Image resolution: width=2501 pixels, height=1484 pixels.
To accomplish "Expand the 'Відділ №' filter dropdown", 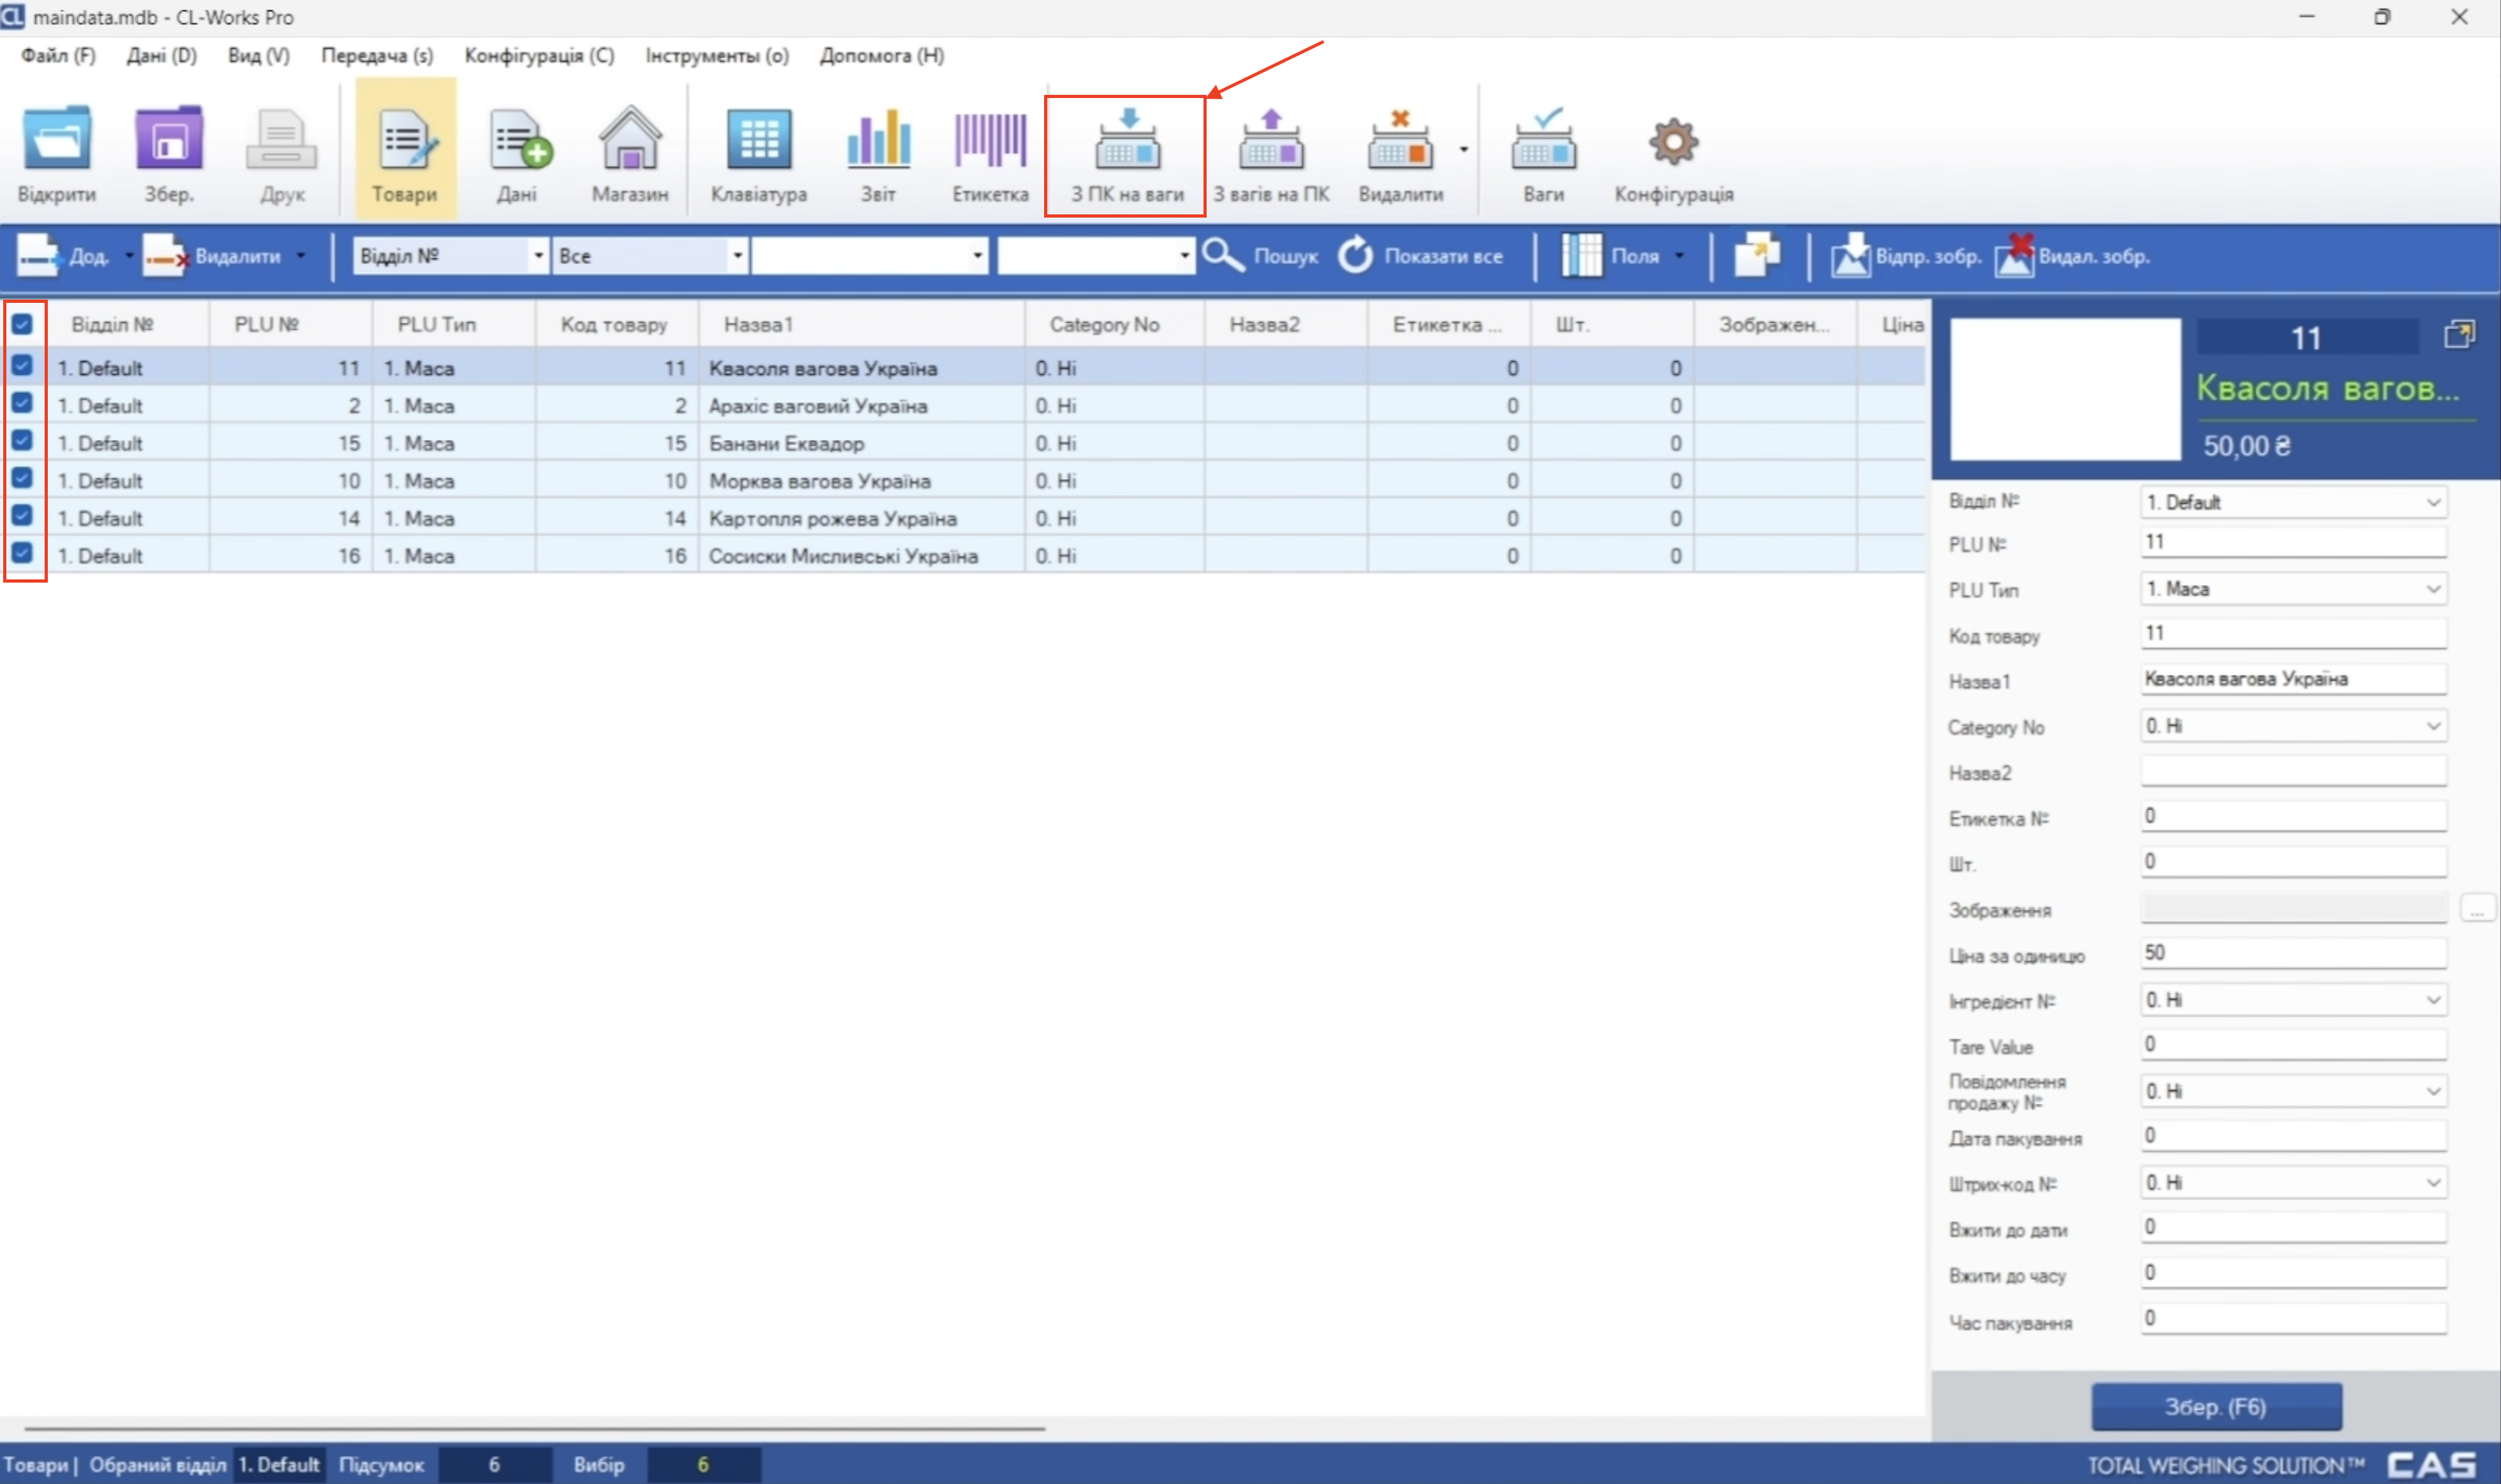I will coord(538,256).
